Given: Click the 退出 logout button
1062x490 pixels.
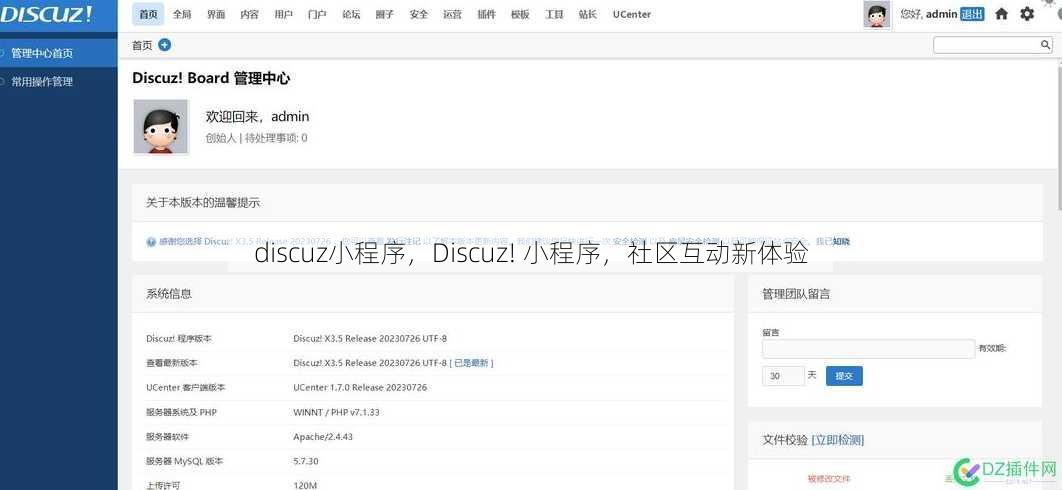Looking at the screenshot, I should tap(972, 14).
